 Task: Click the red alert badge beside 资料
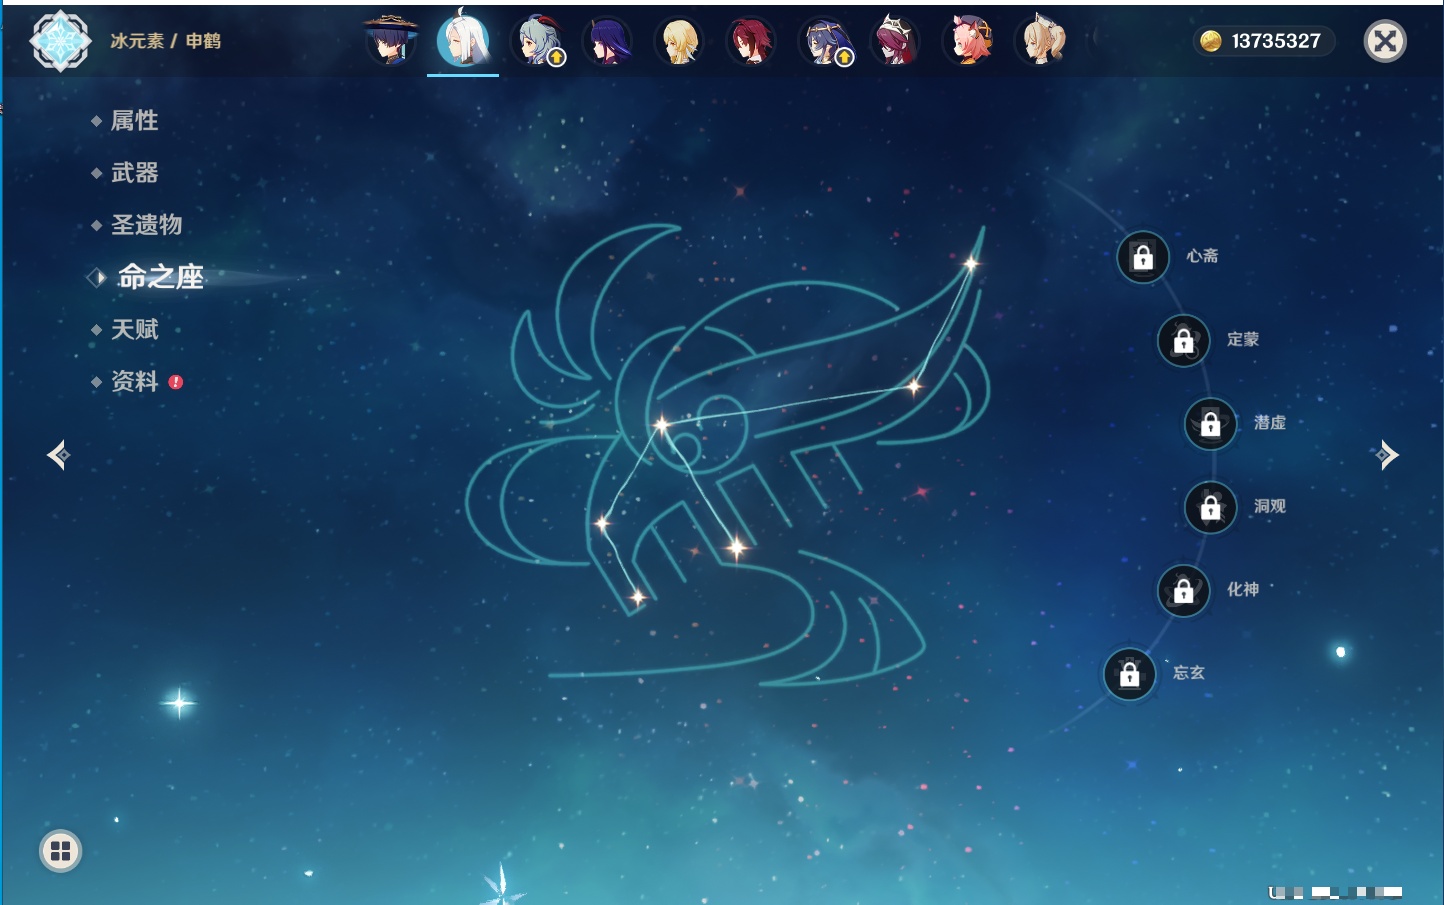[x=176, y=382]
